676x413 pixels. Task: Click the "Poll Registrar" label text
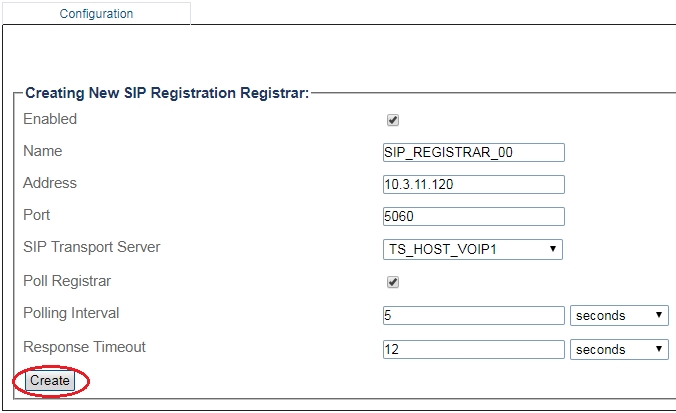pyautogui.click(x=67, y=281)
